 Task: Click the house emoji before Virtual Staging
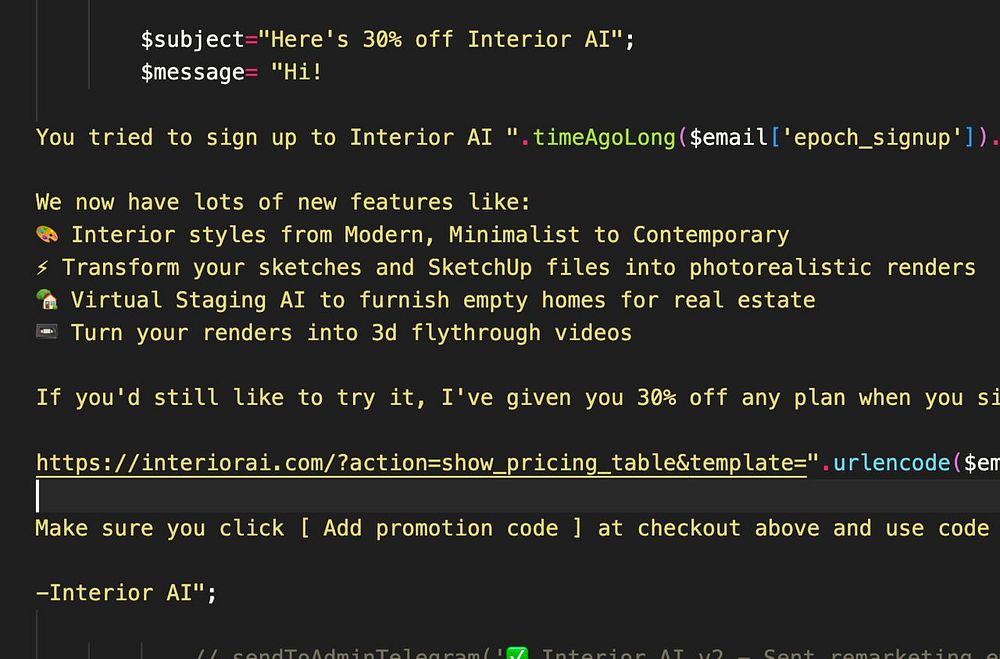(x=47, y=299)
